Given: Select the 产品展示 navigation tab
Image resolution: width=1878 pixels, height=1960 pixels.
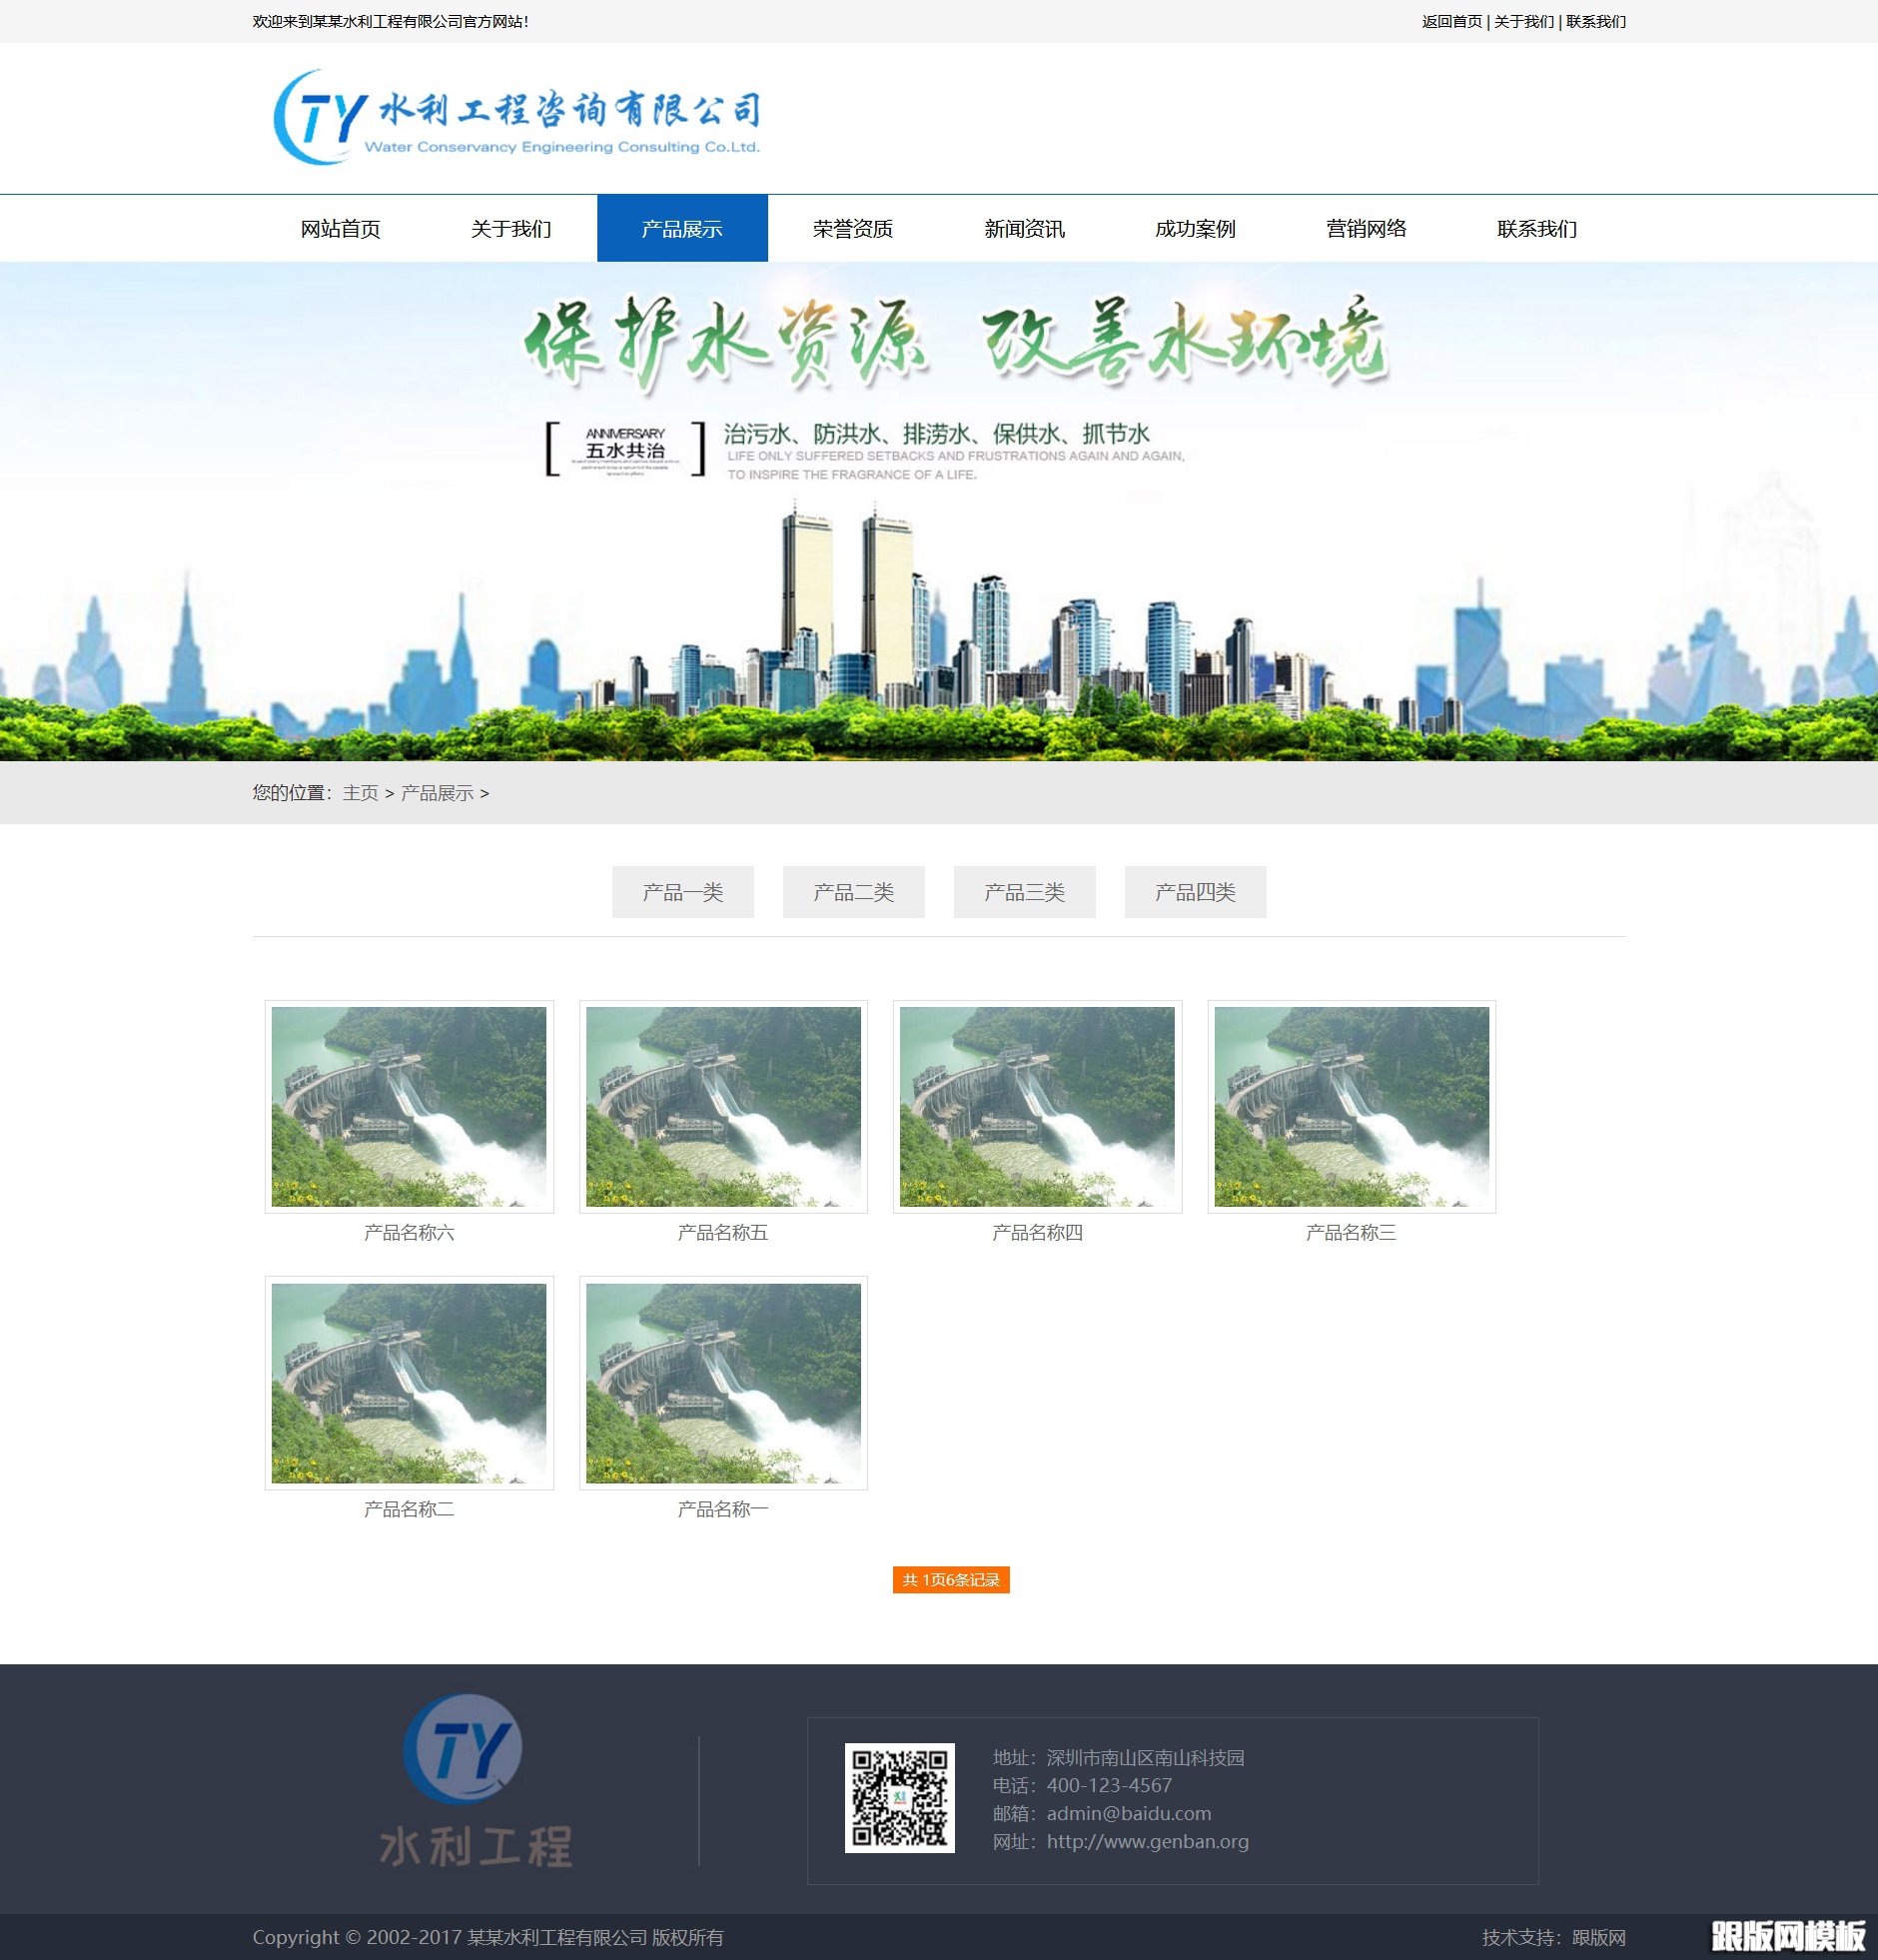Looking at the screenshot, I should point(682,229).
